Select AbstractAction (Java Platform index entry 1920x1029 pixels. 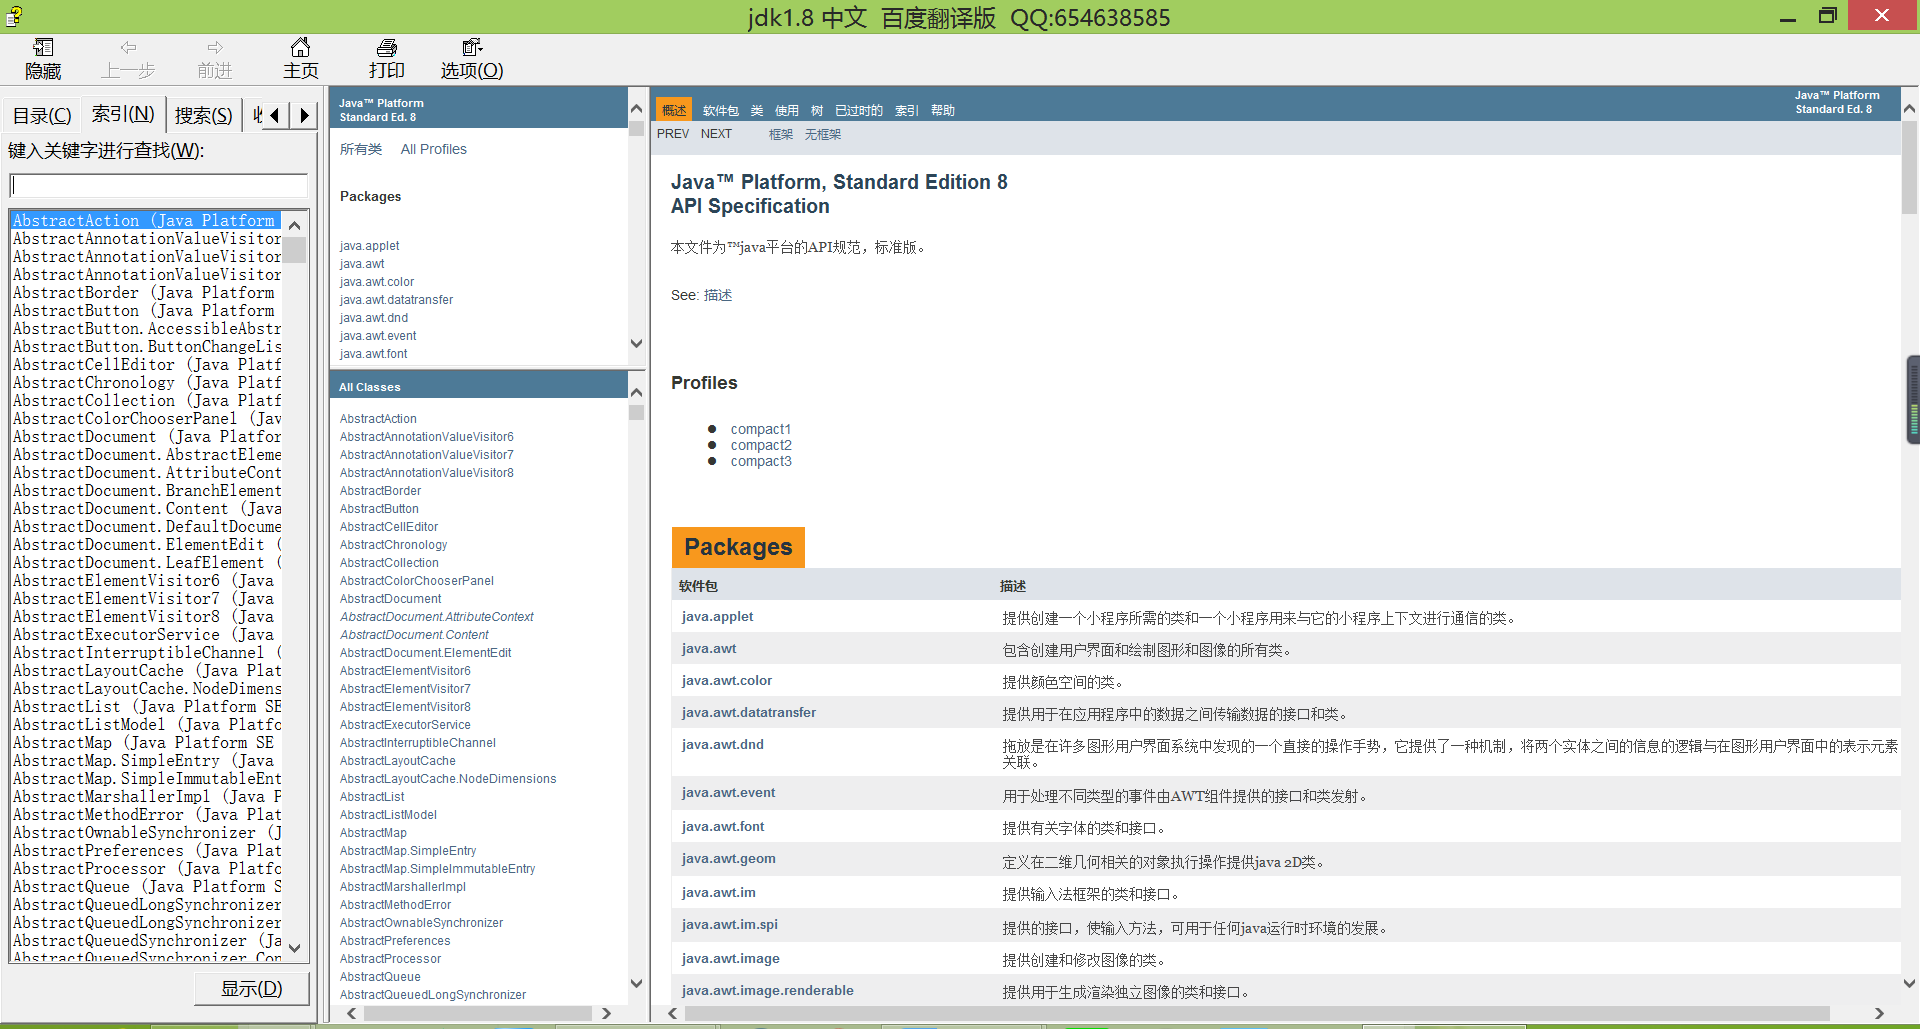pos(146,220)
